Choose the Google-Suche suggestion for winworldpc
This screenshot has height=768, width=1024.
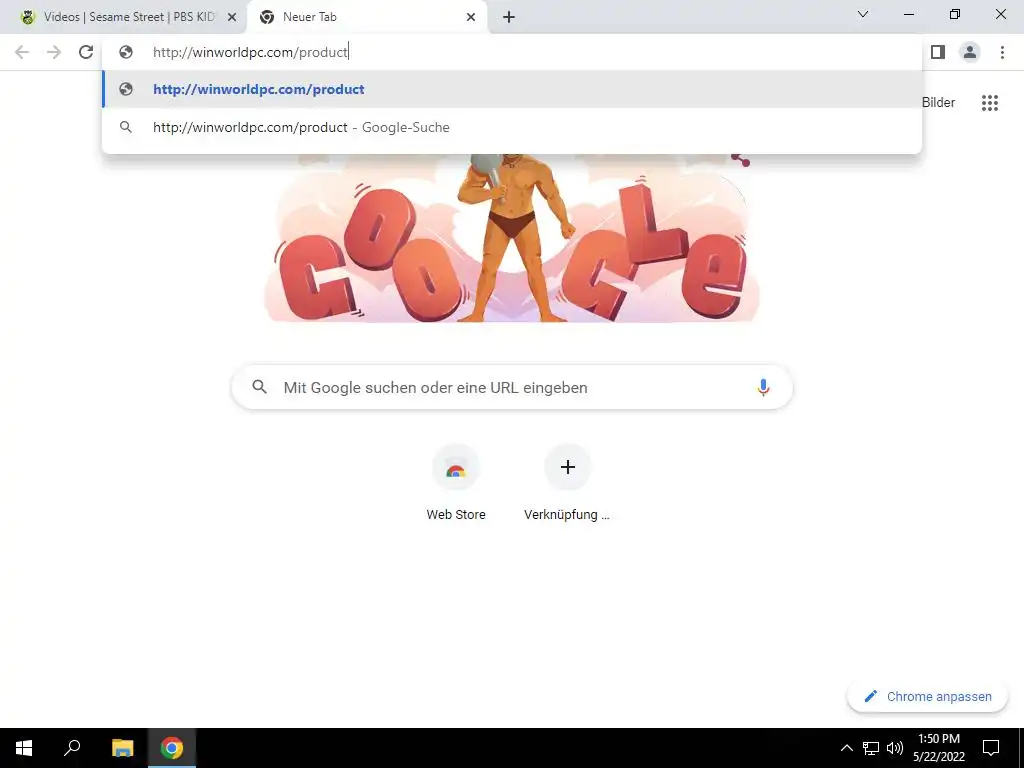tap(512, 127)
